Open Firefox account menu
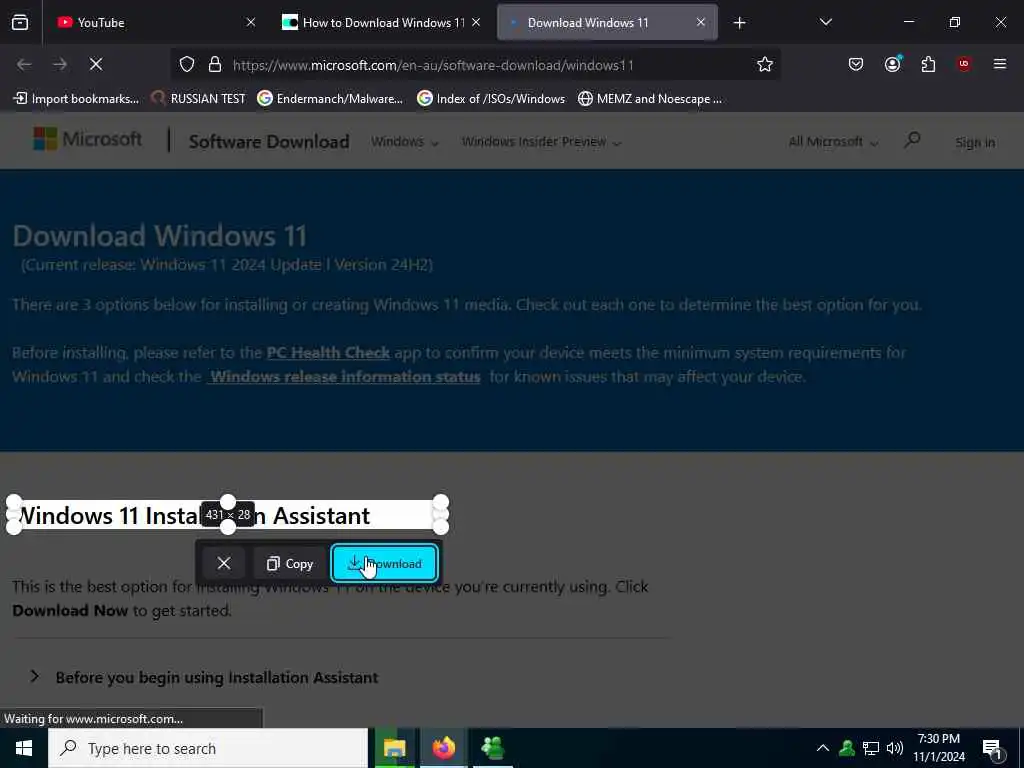 click(x=892, y=64)
